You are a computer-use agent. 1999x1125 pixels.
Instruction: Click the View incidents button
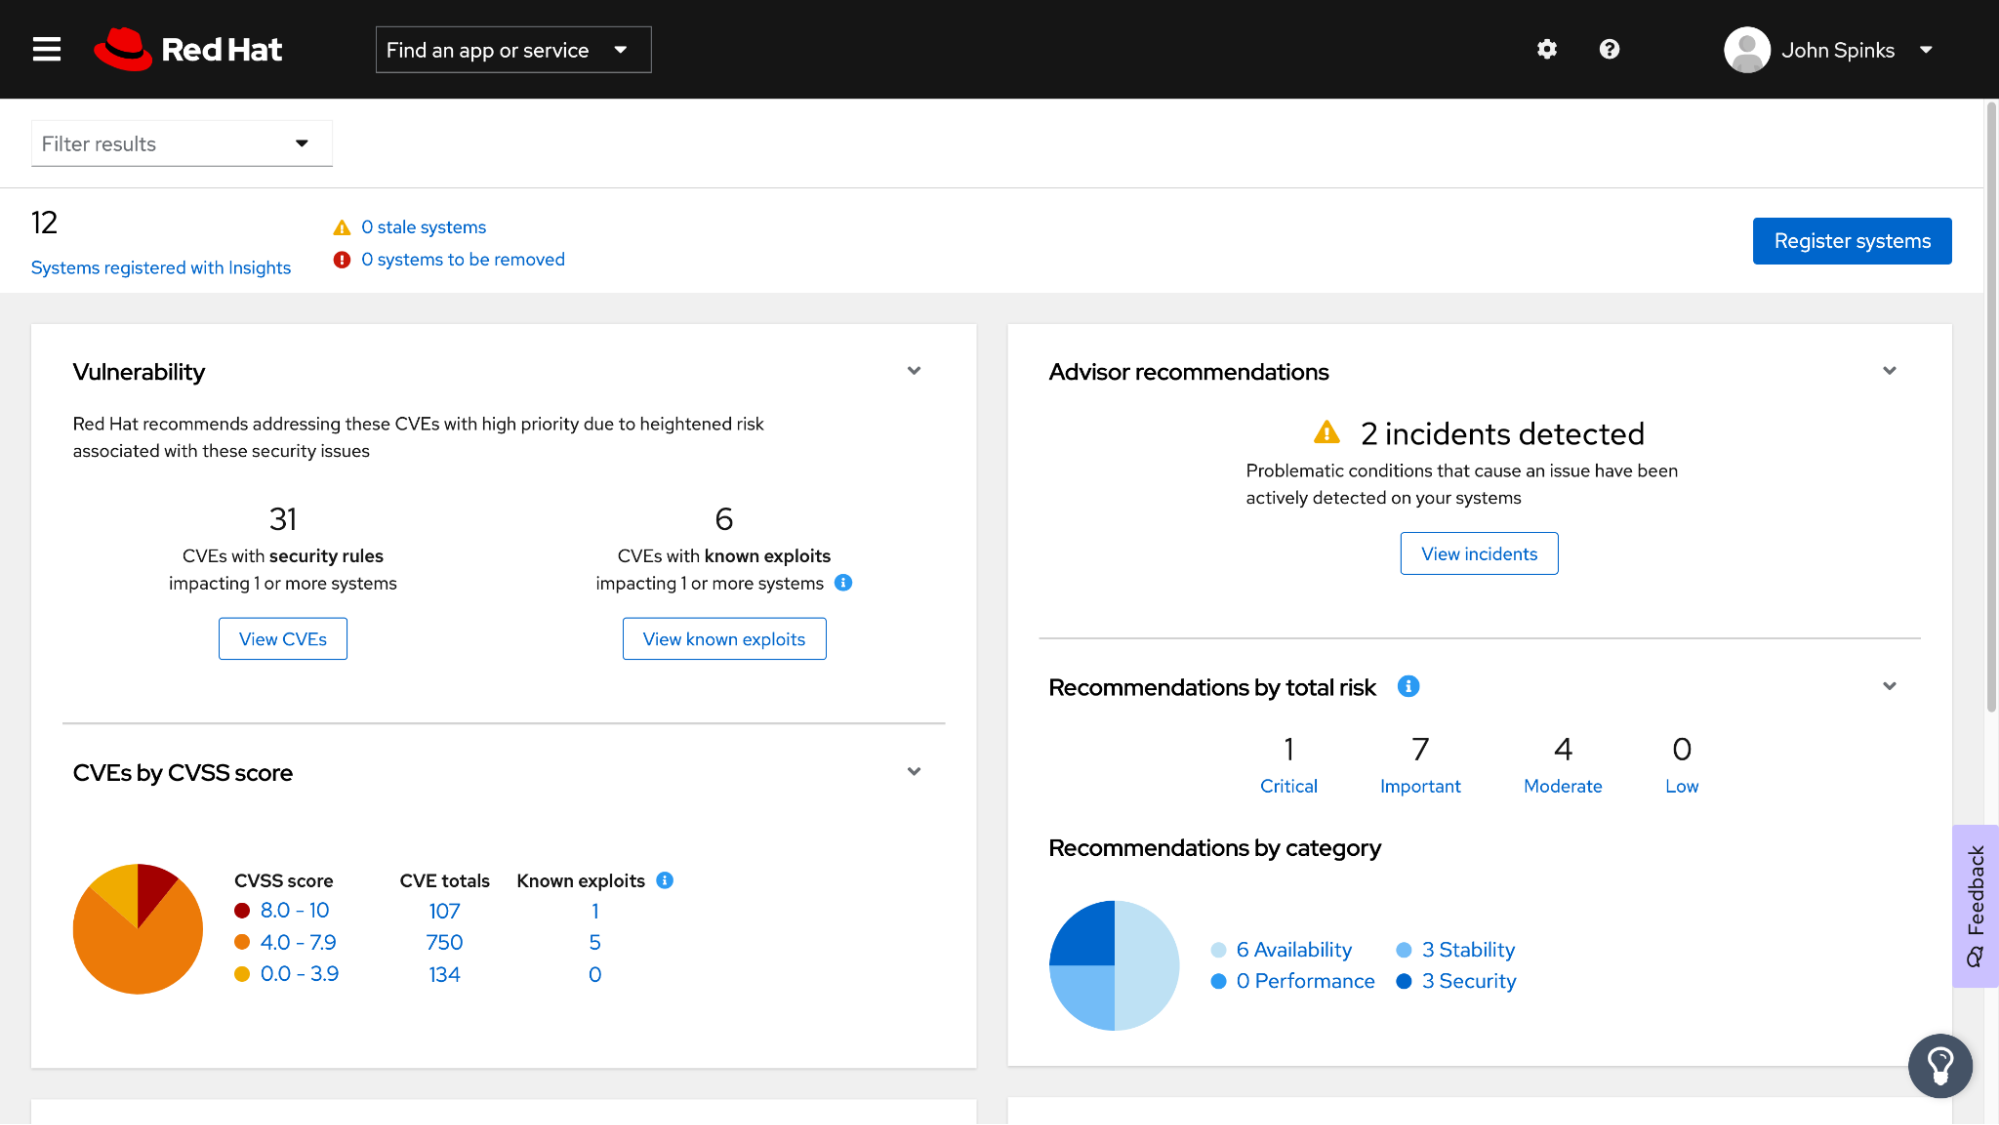(x=1478, y=554)
